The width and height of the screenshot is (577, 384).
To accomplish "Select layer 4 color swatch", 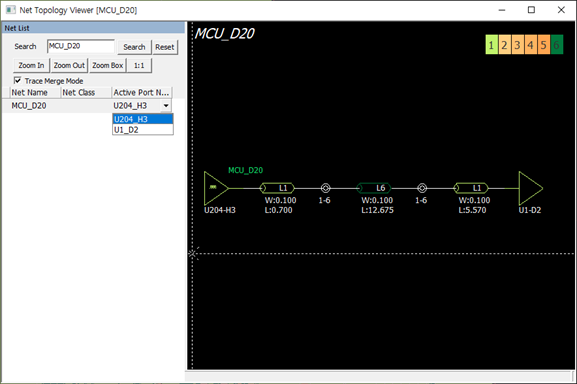I will (x=531, y=45).
